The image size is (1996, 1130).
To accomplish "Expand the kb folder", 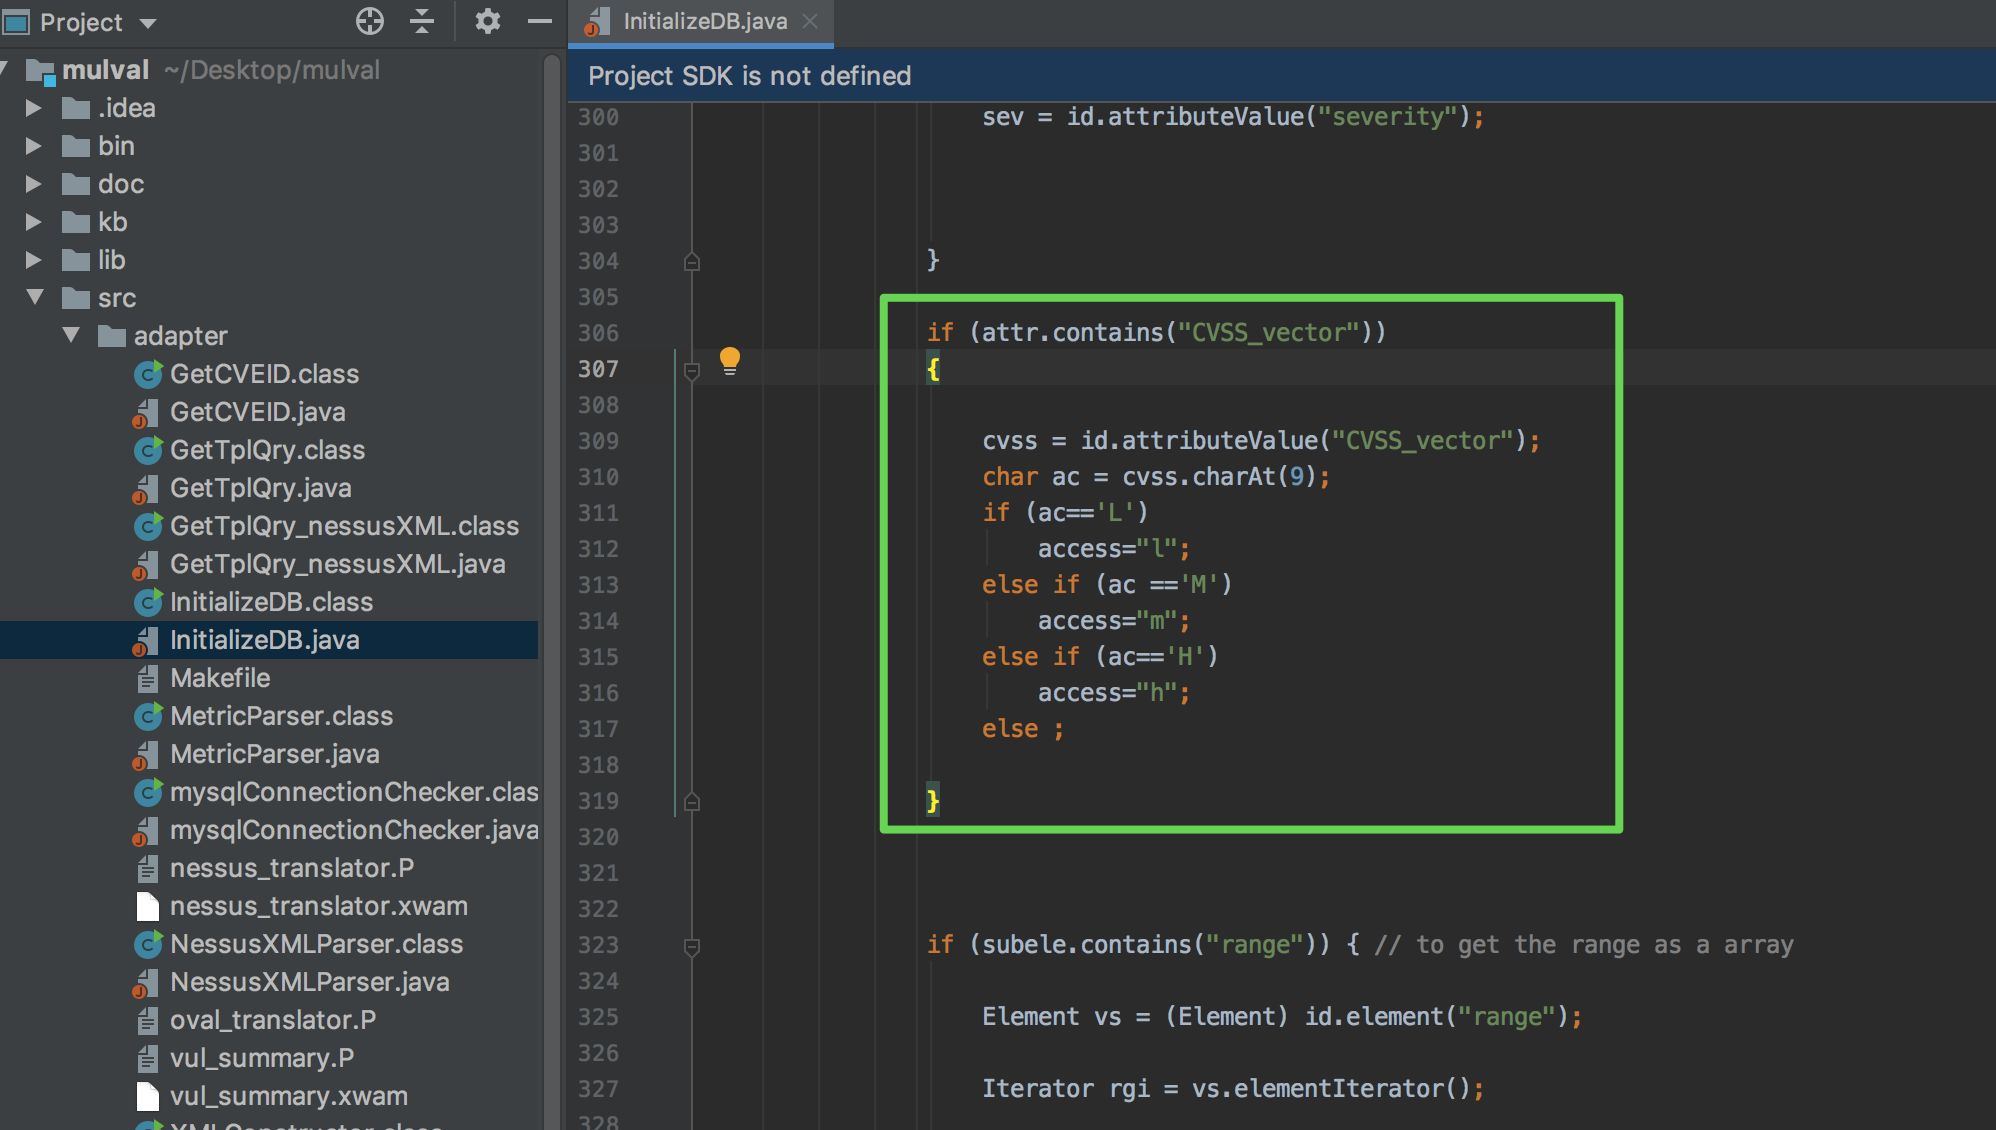I will 33,221.
